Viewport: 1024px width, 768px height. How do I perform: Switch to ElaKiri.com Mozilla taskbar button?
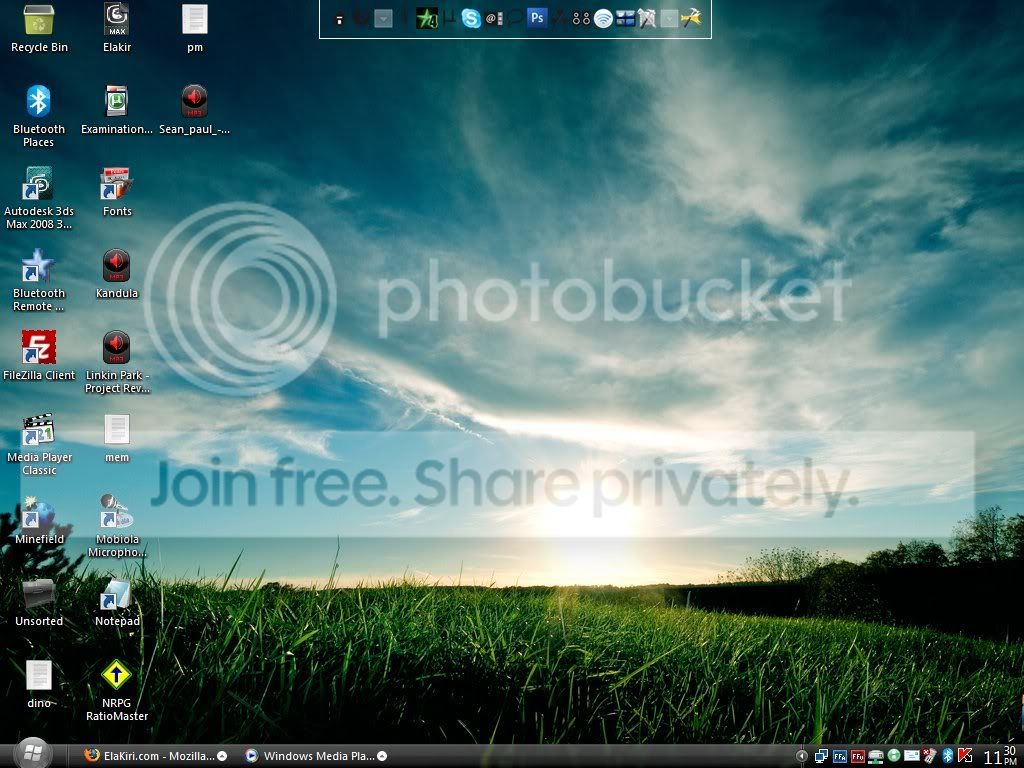coord(155,756)
